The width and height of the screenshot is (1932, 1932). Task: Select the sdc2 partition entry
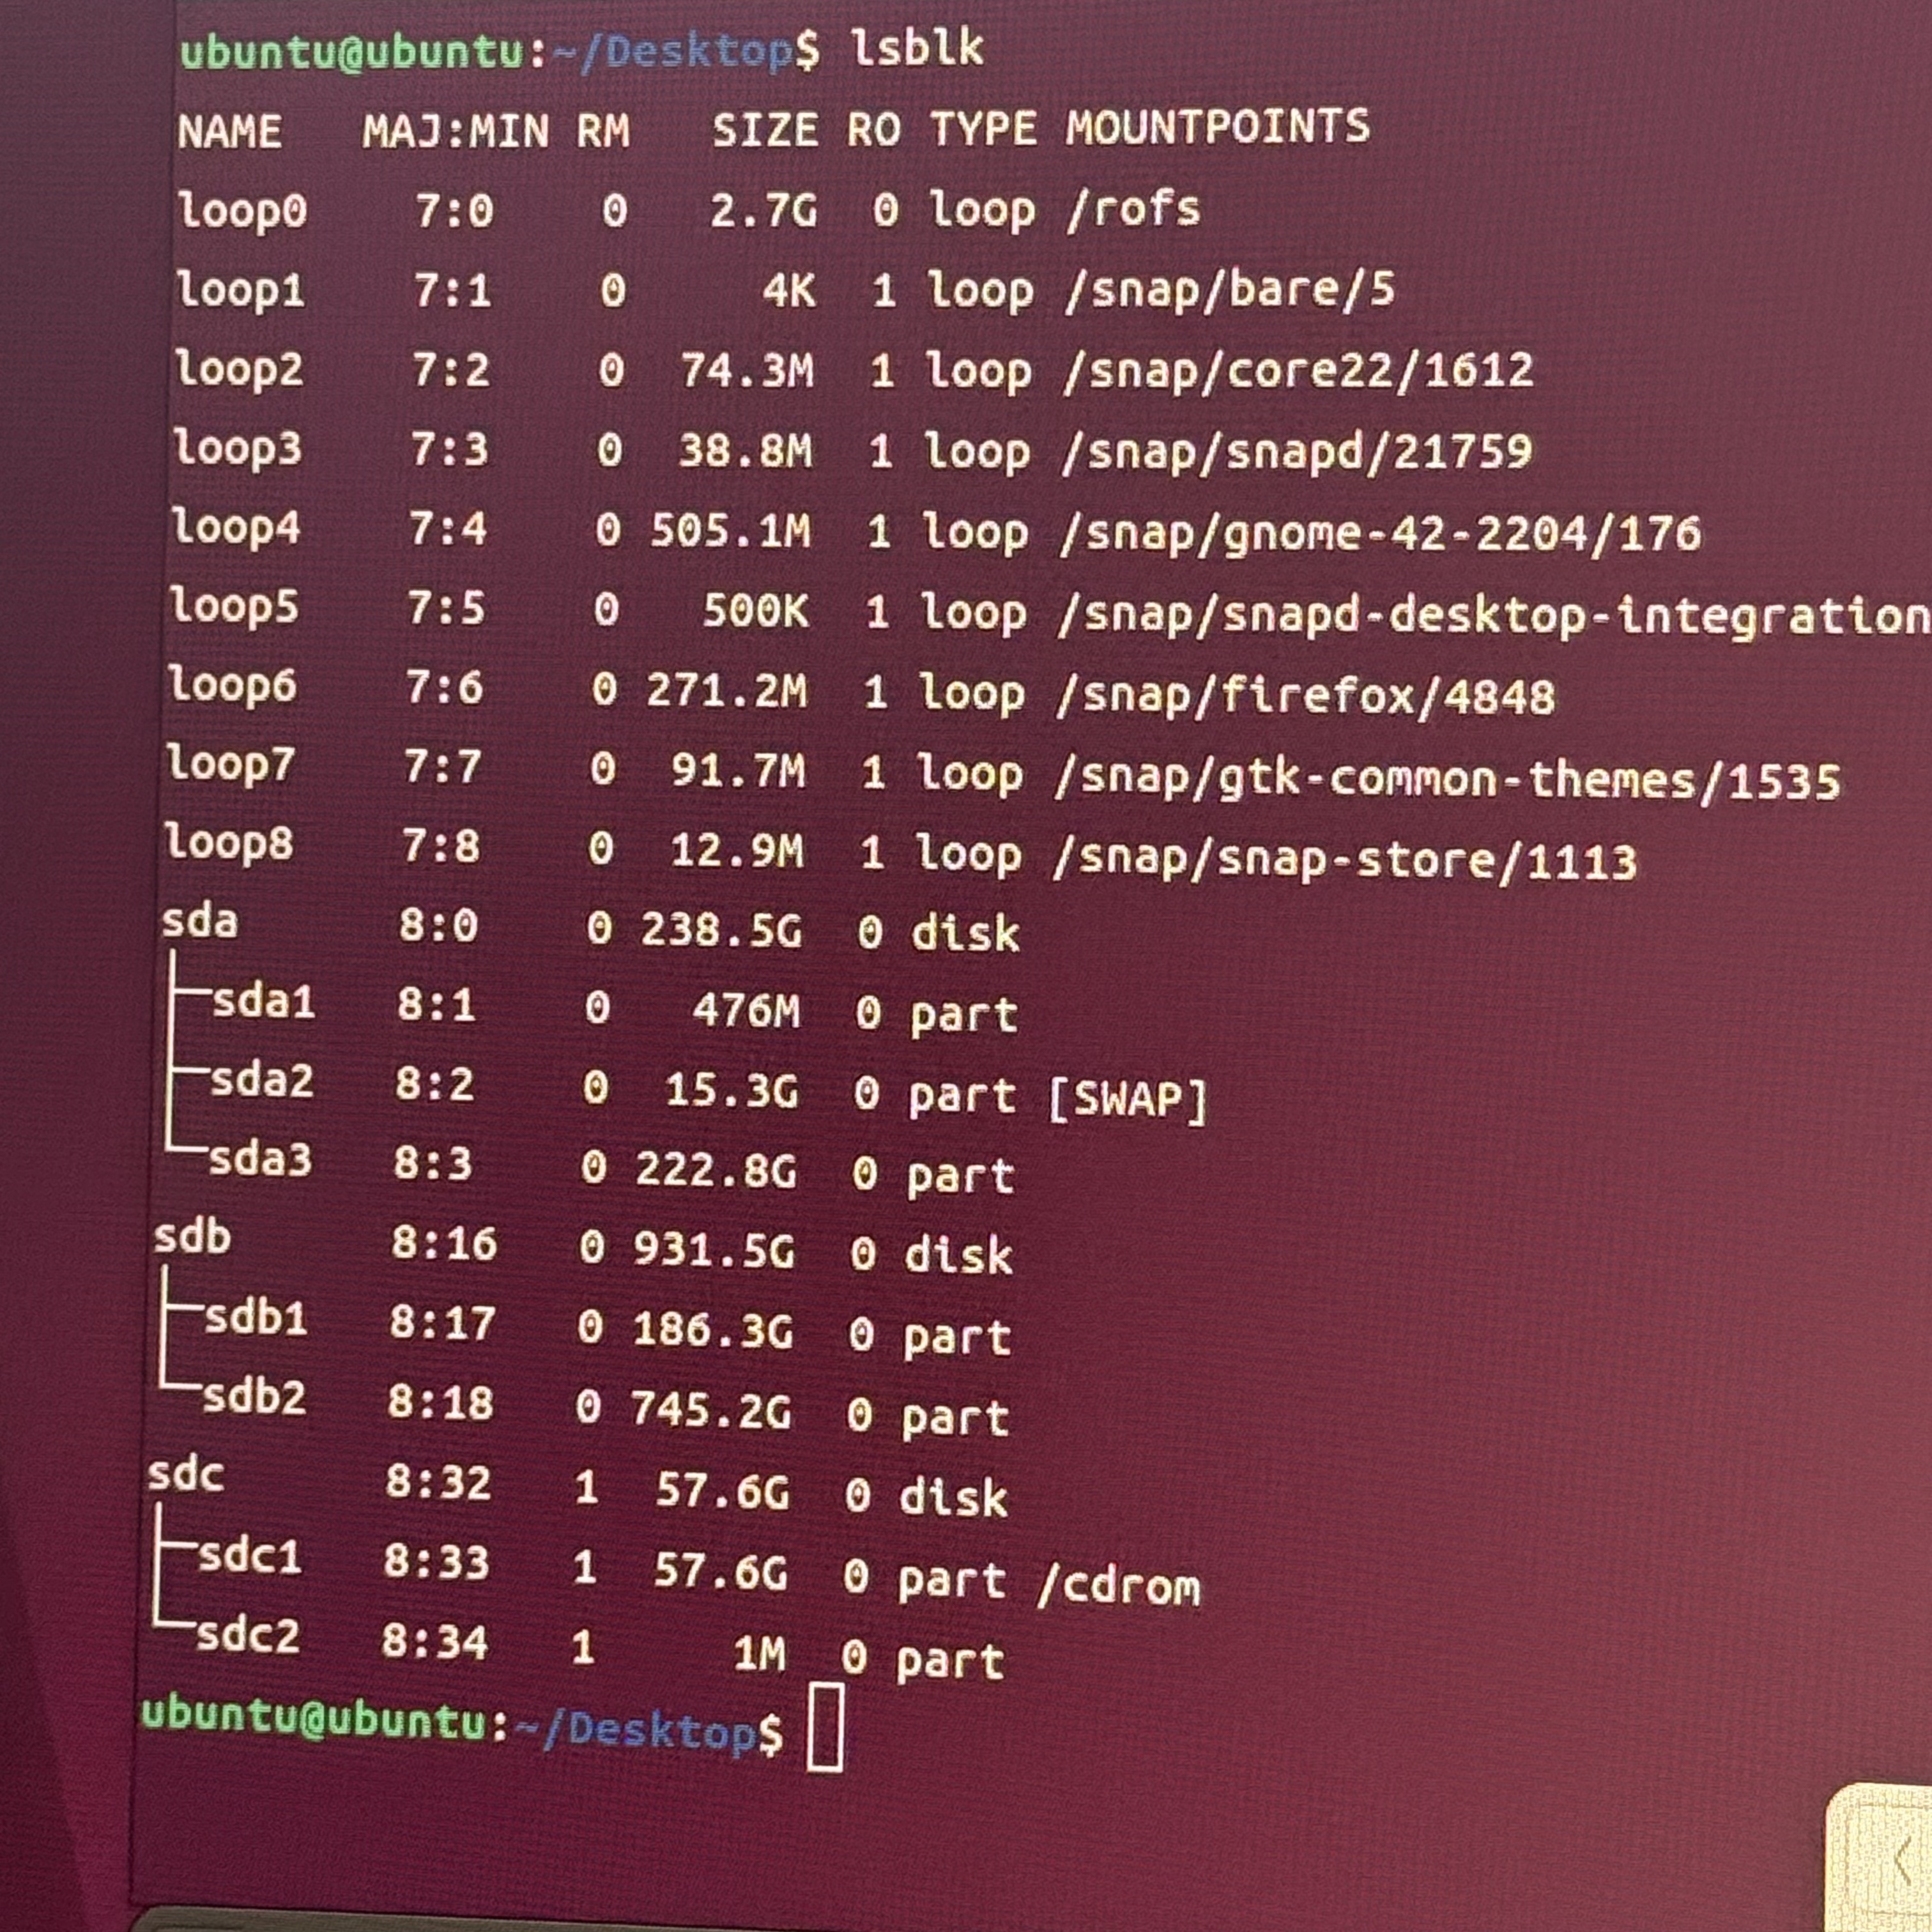click(247, 1637)
